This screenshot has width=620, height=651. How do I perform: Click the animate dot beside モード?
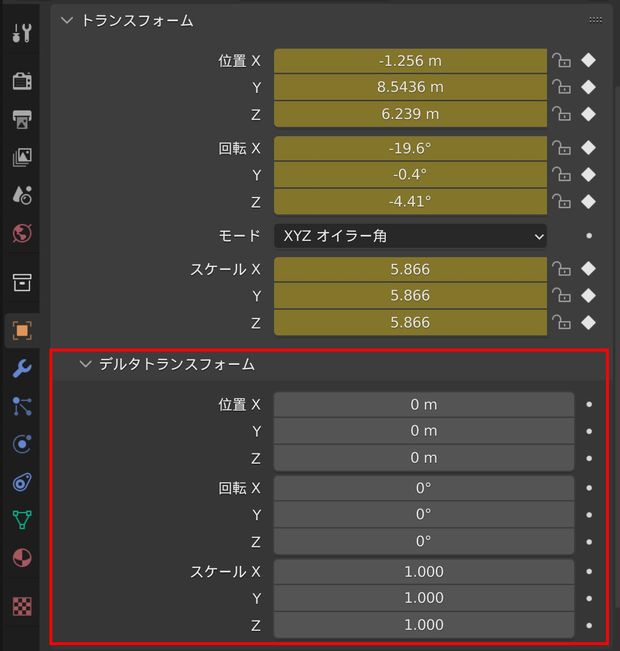[x=589, y=236]
